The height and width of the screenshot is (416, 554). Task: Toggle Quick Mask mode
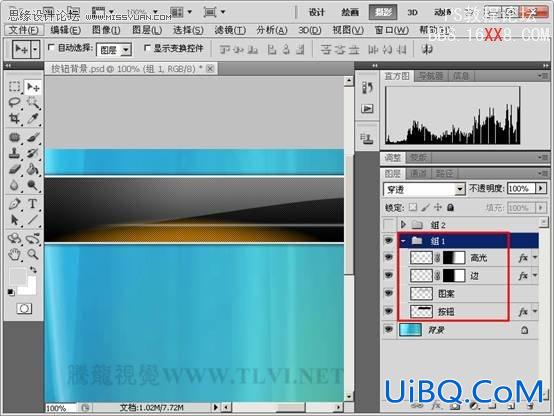tap(24, 309)
